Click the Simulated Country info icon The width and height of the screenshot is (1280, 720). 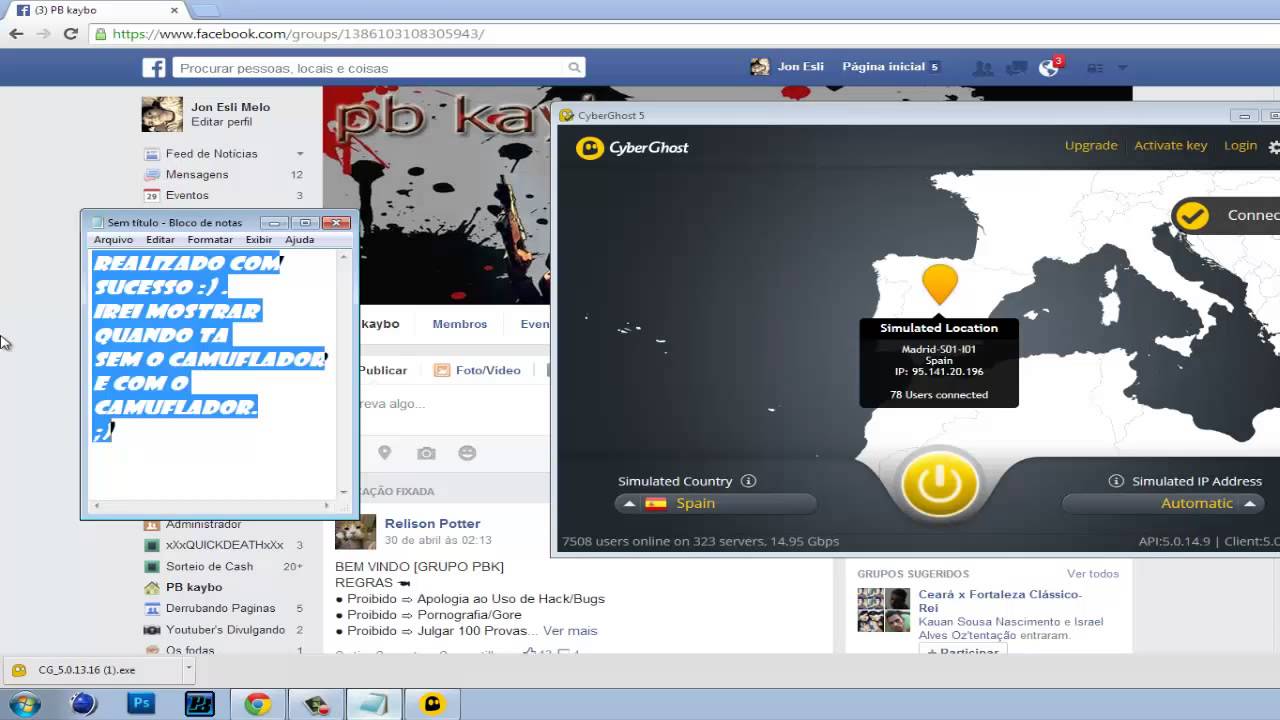pyautogui.click(x=748, y=481)
